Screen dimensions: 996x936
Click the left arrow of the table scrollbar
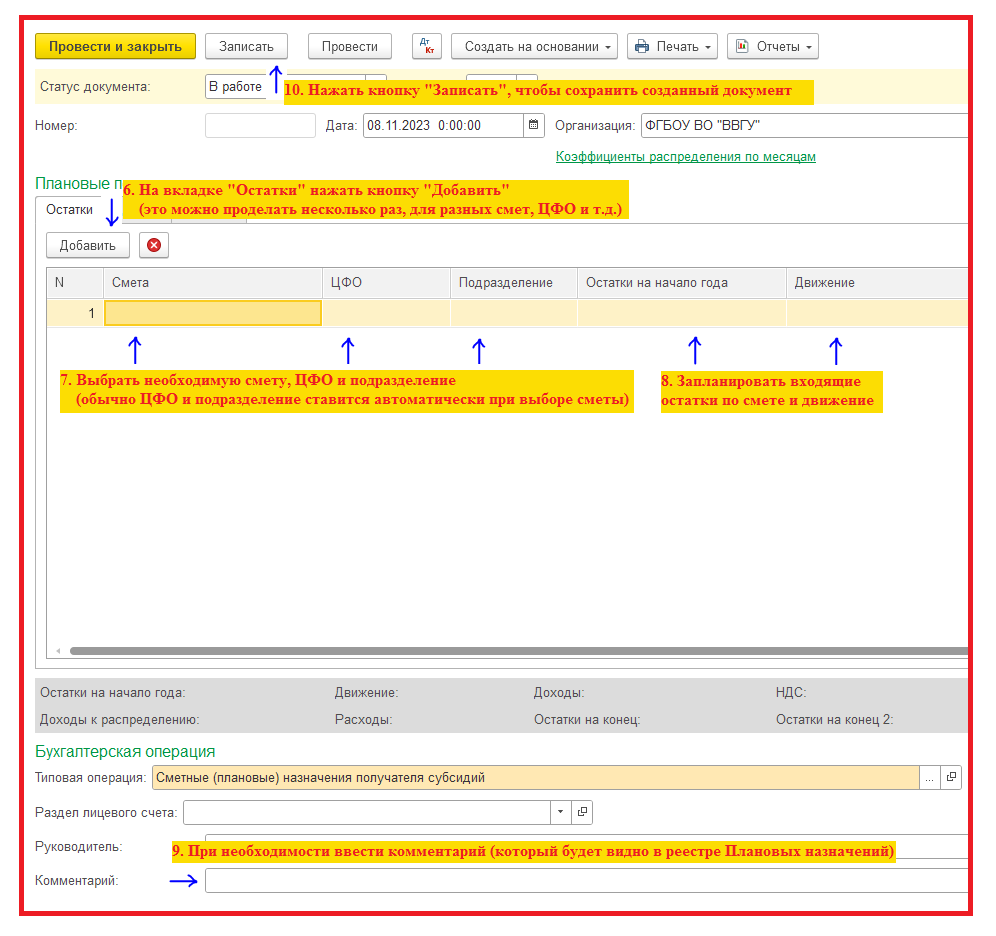click(x=58, y=651)
